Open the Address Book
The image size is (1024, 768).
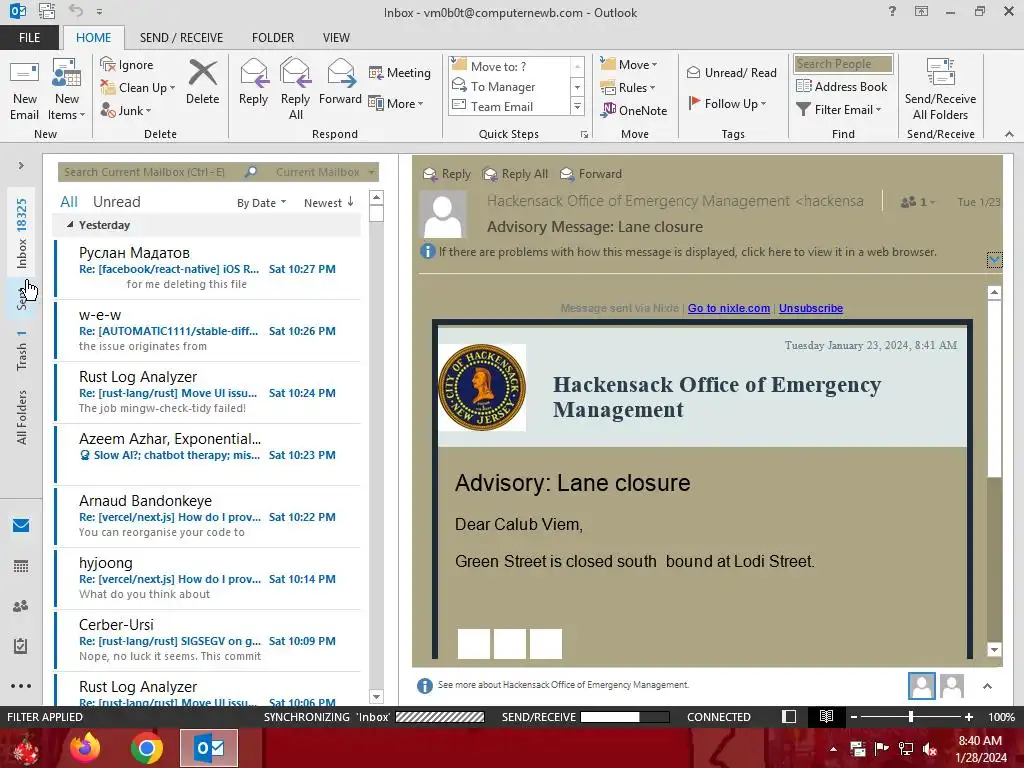coord(841,86)
